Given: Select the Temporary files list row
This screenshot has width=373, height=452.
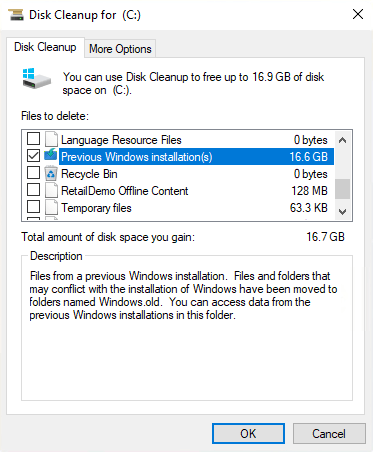Looking at the screenshot, I should click(x=180, y=208).
